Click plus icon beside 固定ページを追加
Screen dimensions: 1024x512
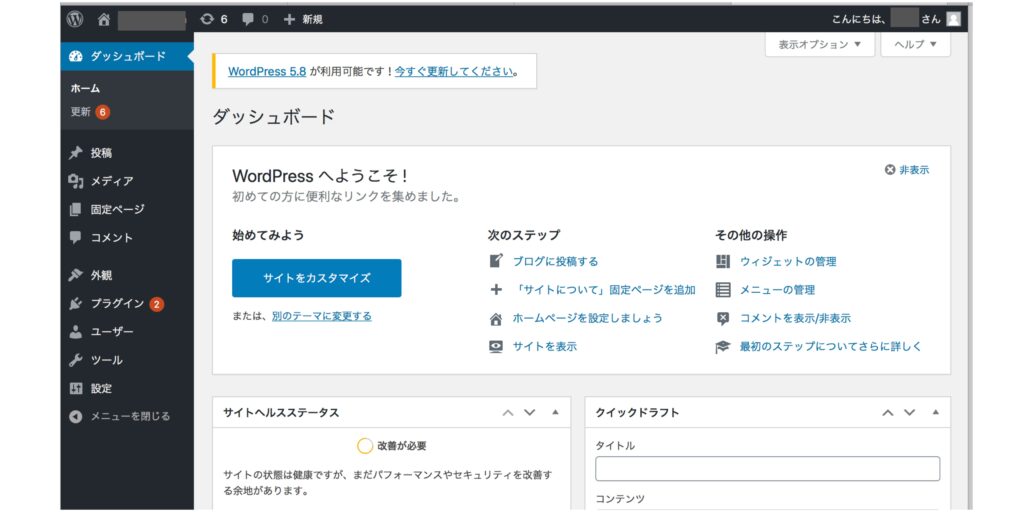[496, 290]
